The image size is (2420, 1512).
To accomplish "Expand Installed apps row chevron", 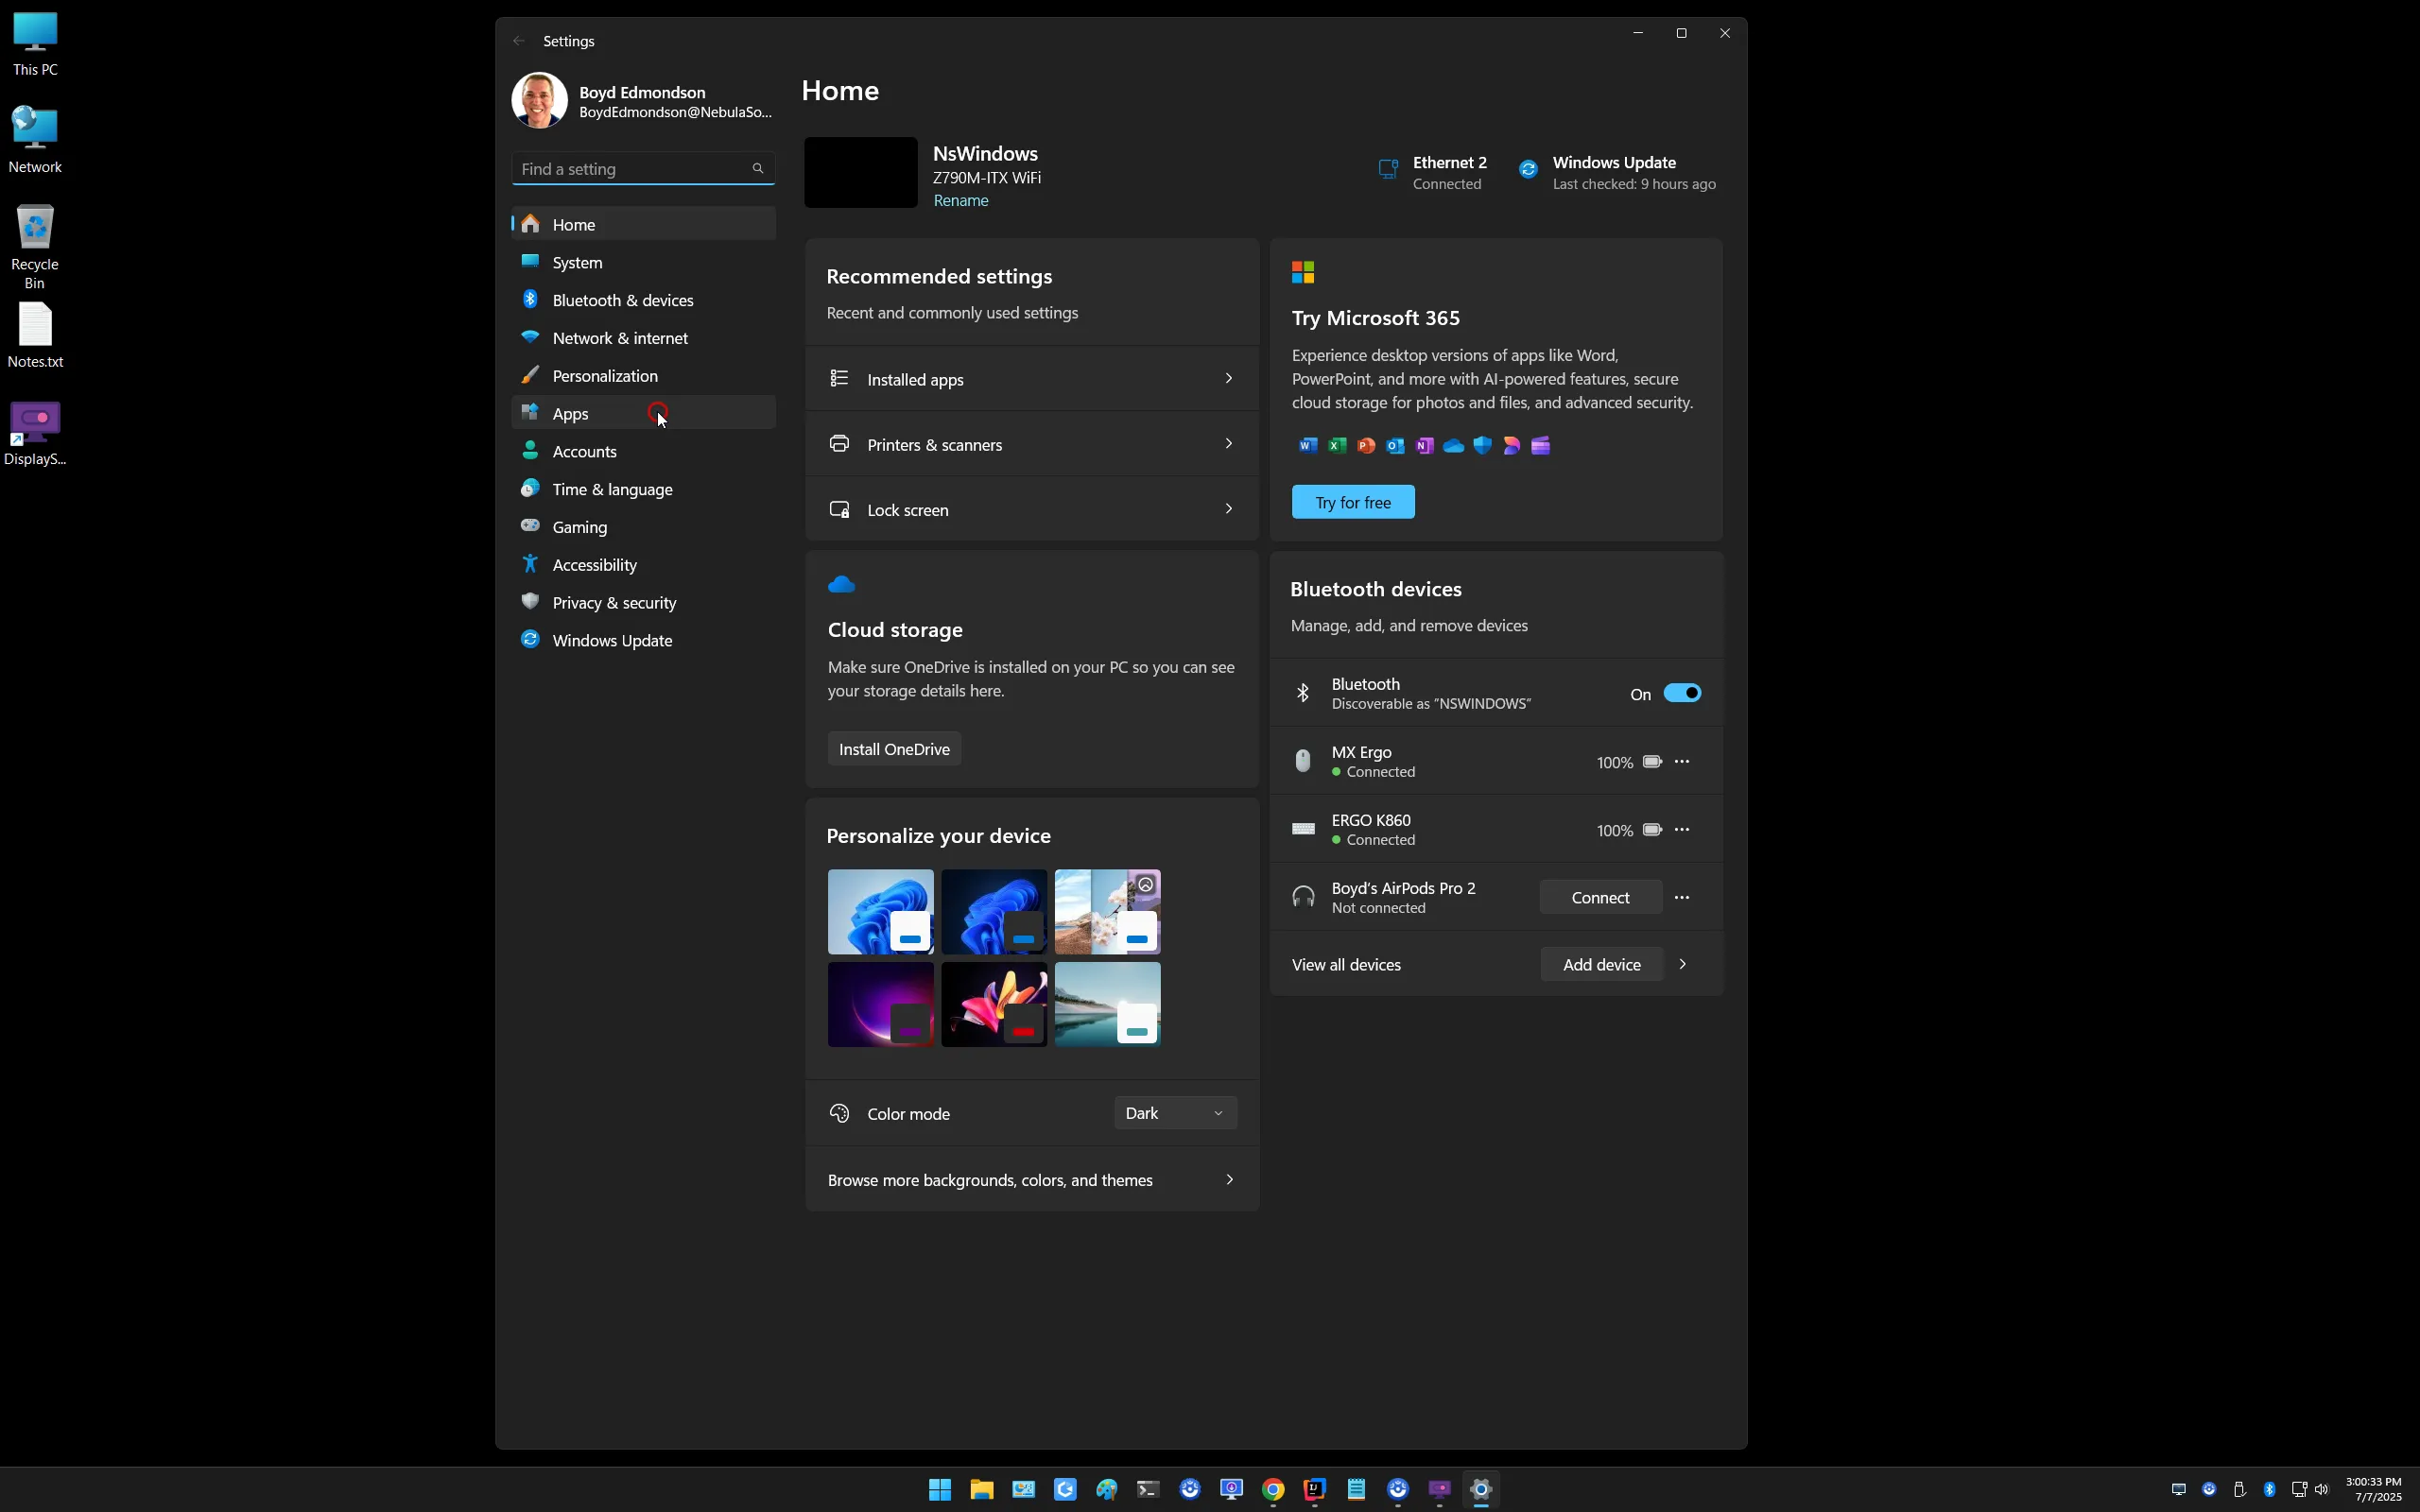I will click(1228, 378).
